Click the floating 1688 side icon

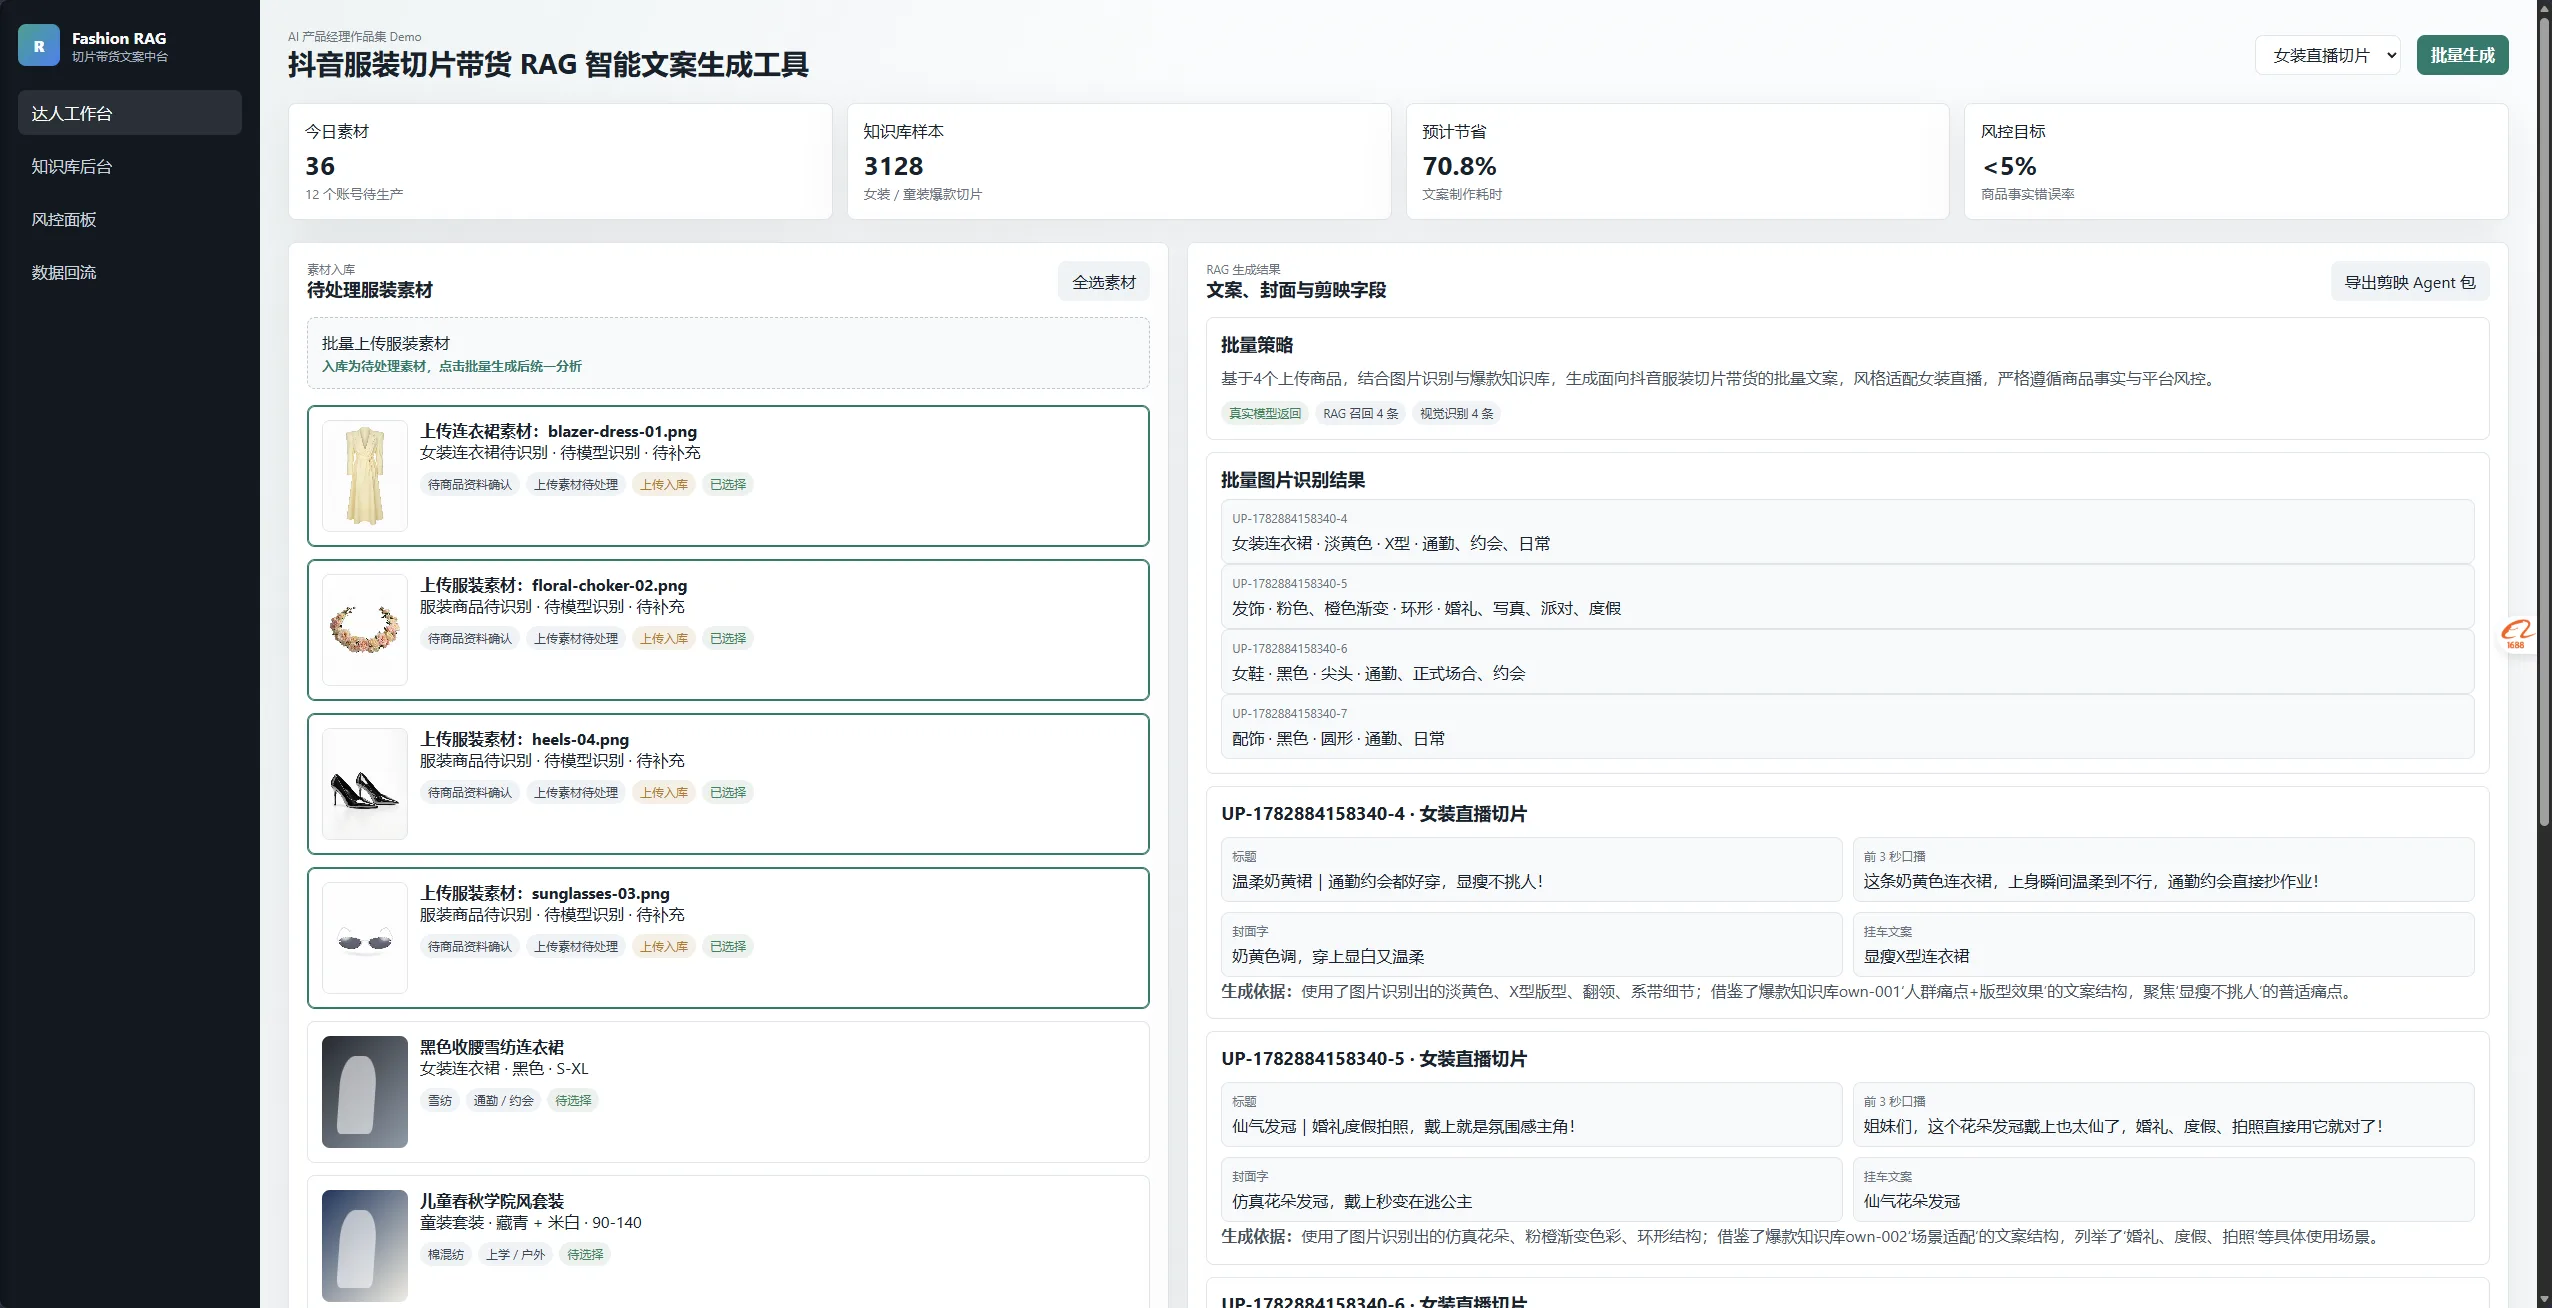pyautogui.click(x=2516, y=635)
